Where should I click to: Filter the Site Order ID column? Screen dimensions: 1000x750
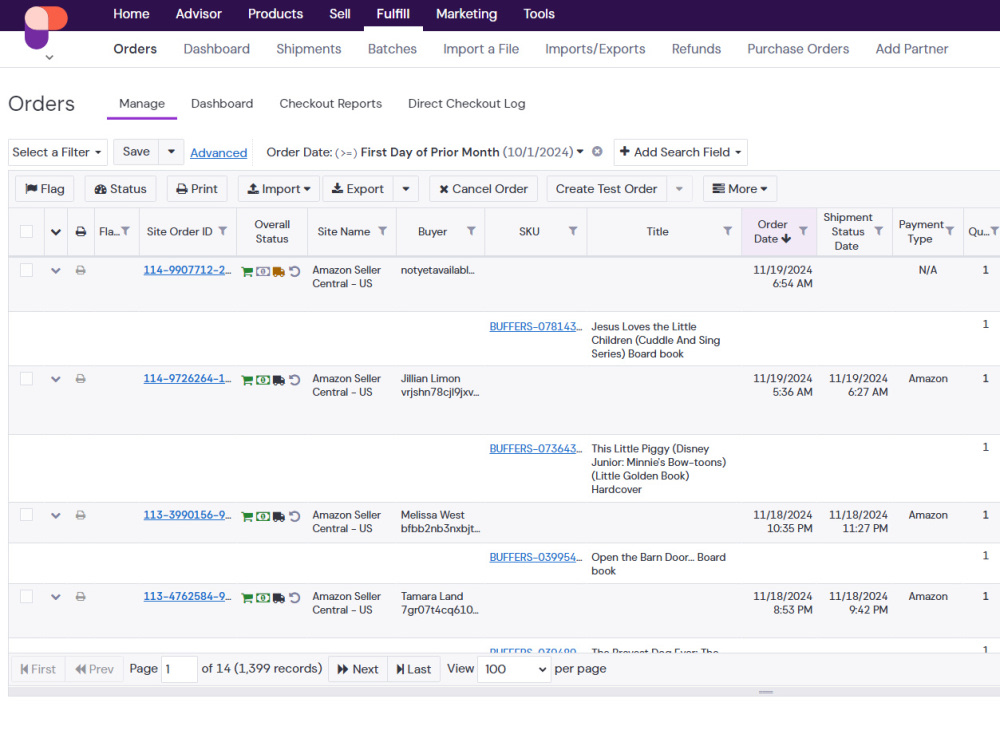223,231
